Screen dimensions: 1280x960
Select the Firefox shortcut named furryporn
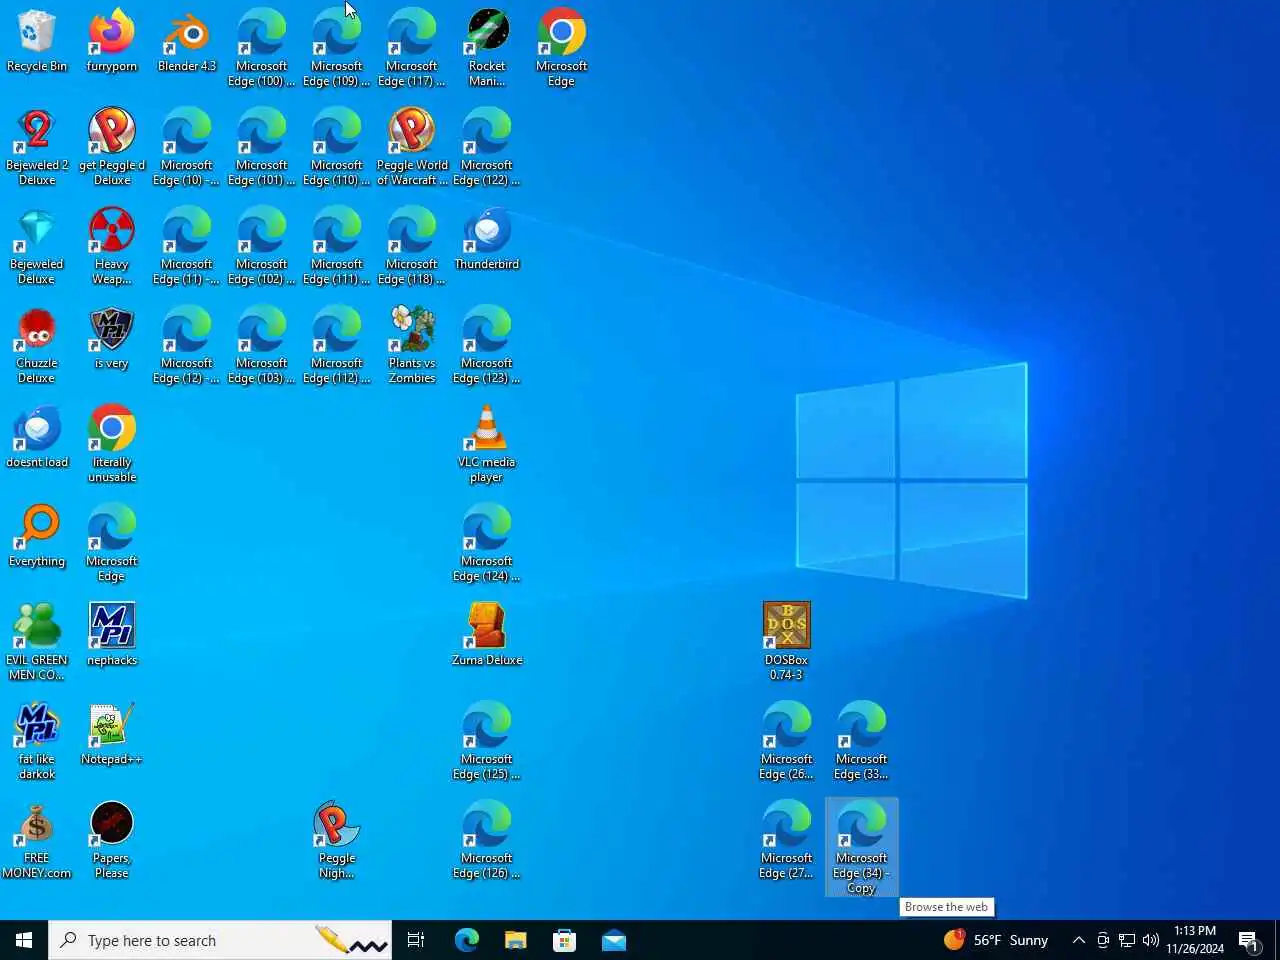tap(112, 41)
